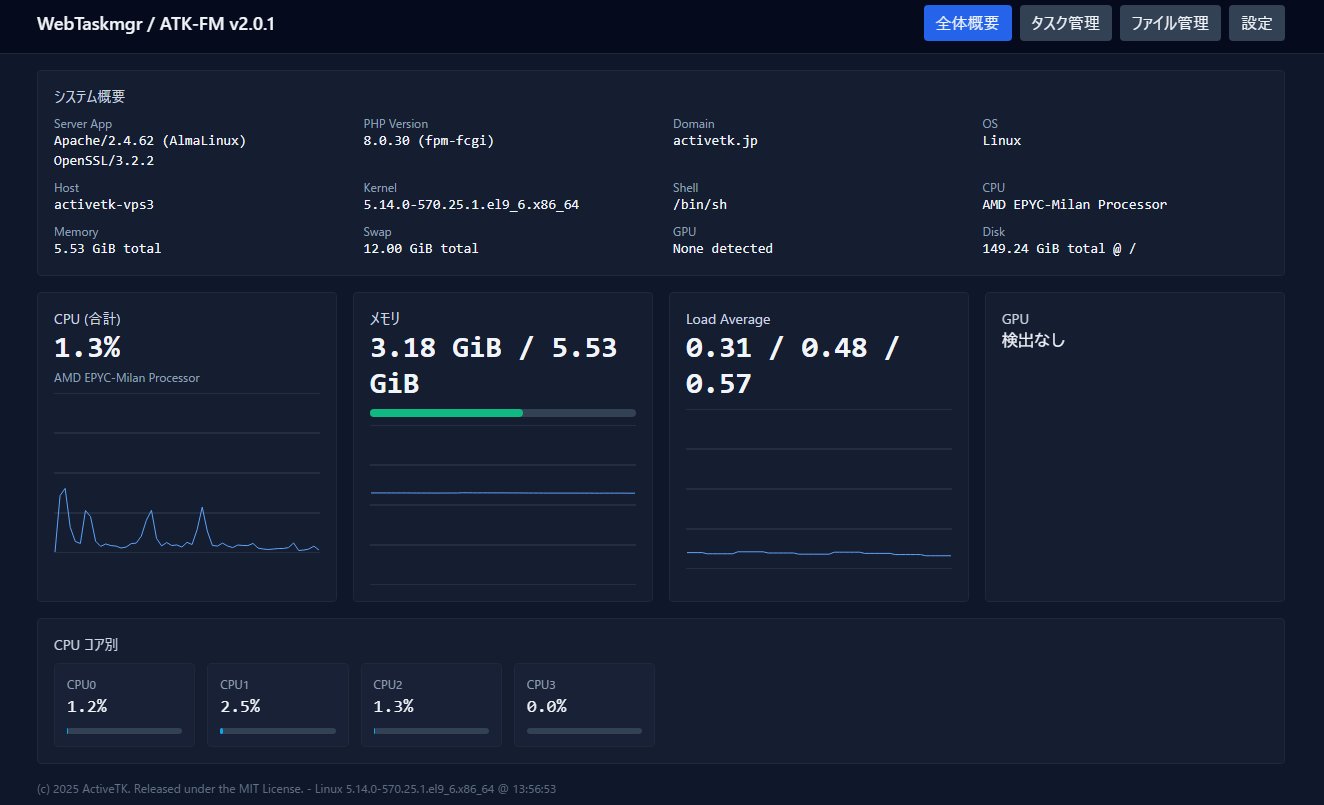Open 設定 settings page
The image size is (1324, 805).
click(x=1257, y=23)
